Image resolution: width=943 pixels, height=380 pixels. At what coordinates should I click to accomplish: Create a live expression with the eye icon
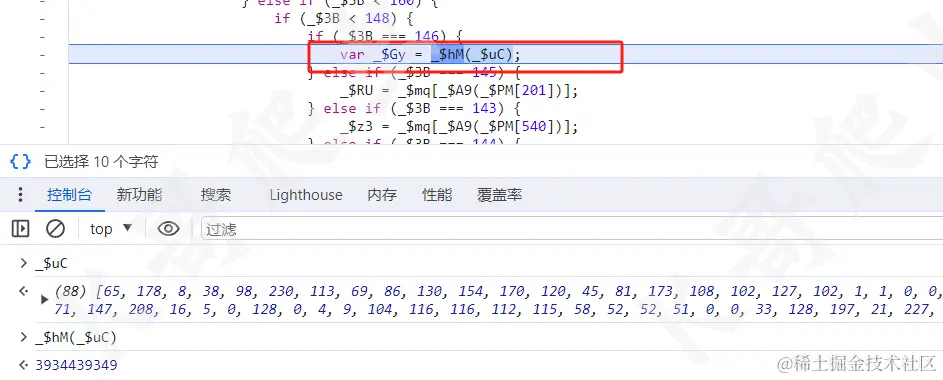point(168,229)
